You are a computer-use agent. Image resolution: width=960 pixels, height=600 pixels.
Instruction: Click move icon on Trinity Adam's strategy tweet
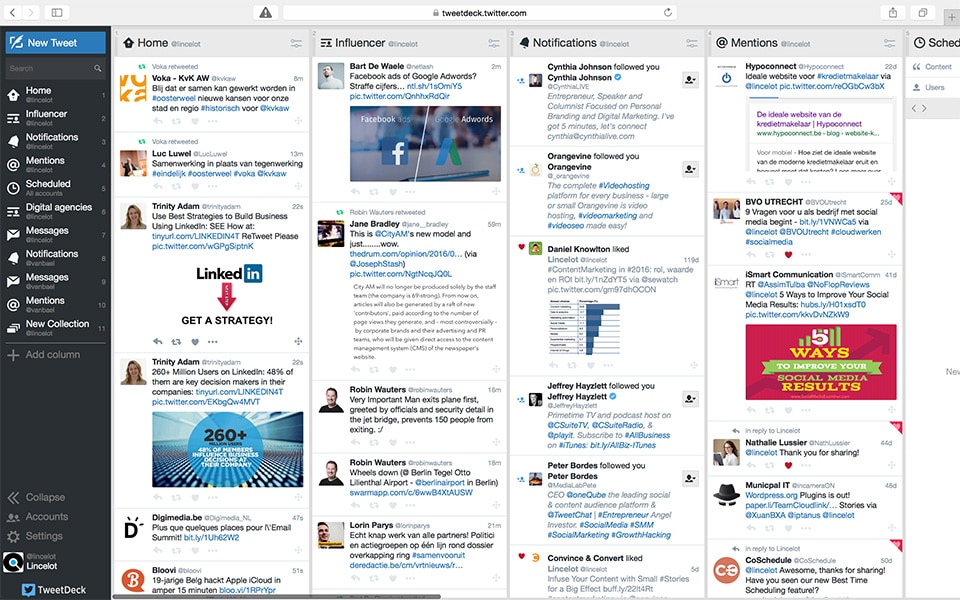(x=298, y=342)
